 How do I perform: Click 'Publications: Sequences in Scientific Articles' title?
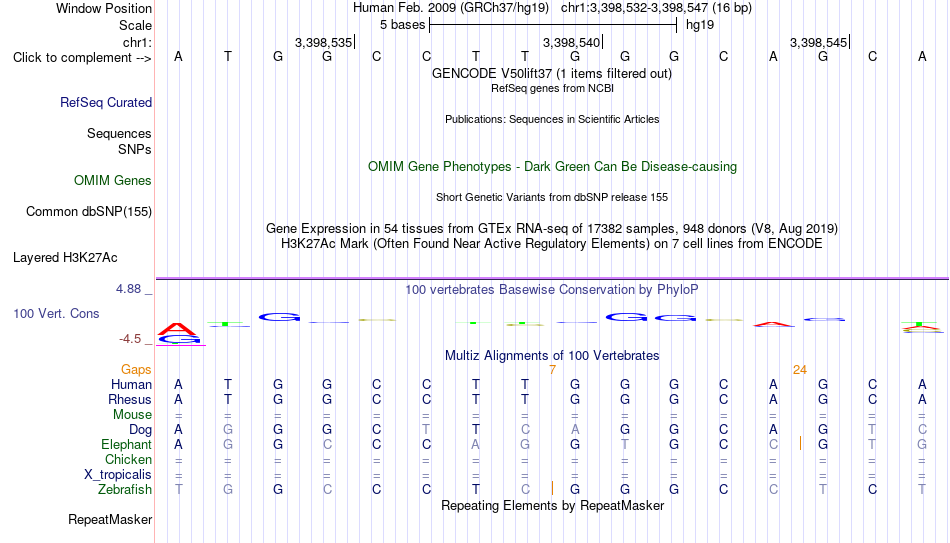[x=552, y=119]
